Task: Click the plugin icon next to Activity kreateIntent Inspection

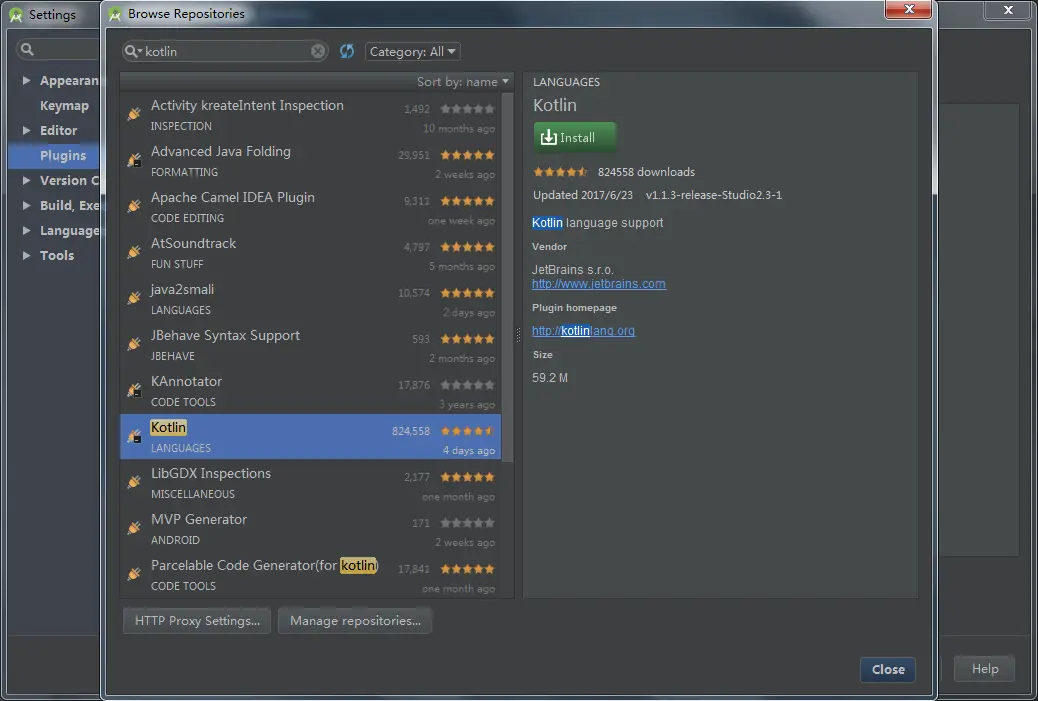Action: pos(134,114)
